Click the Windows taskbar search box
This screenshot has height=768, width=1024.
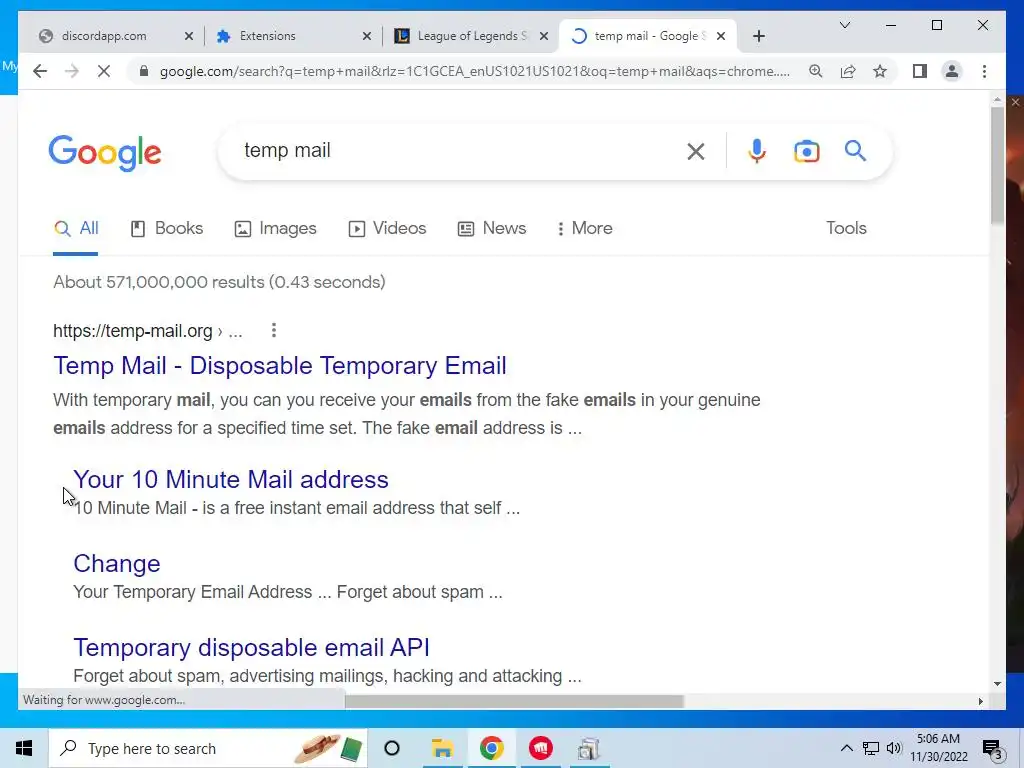coord(208,748)
